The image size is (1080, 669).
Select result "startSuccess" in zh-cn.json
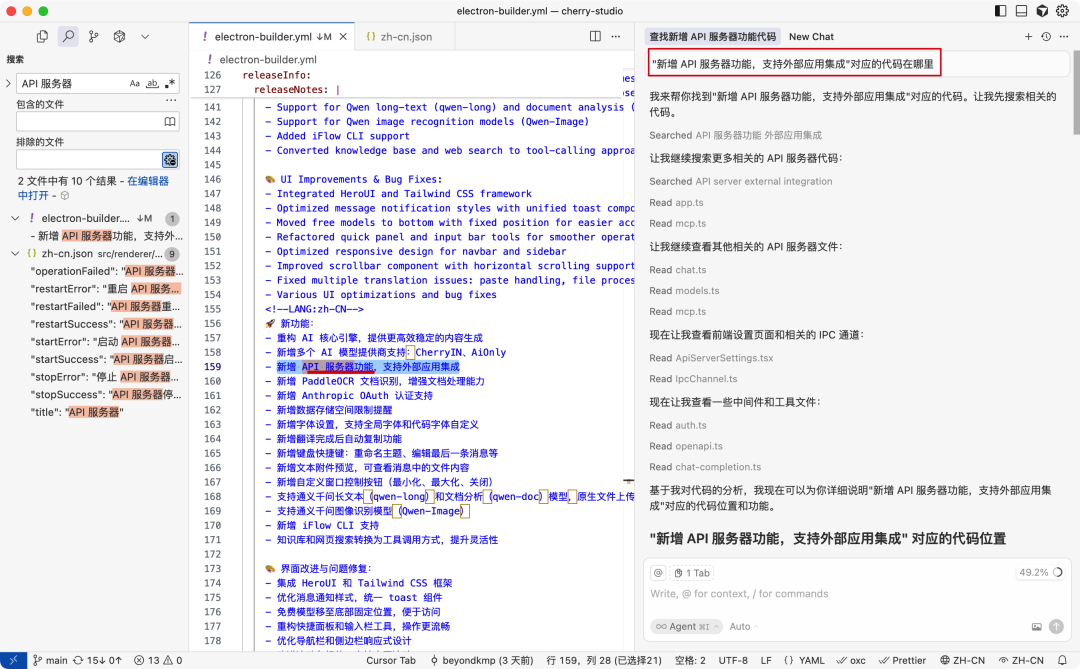(x=106, y=359)
